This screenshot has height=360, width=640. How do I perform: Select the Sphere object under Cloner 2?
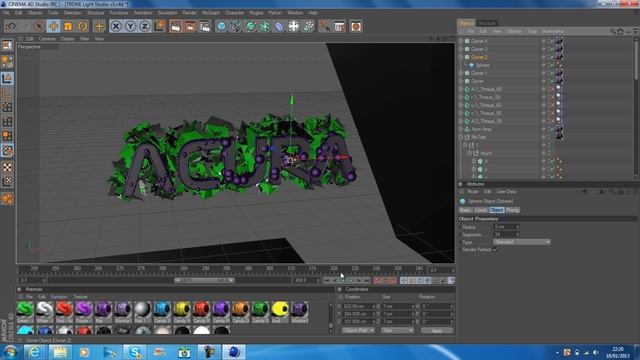[482, 65]
